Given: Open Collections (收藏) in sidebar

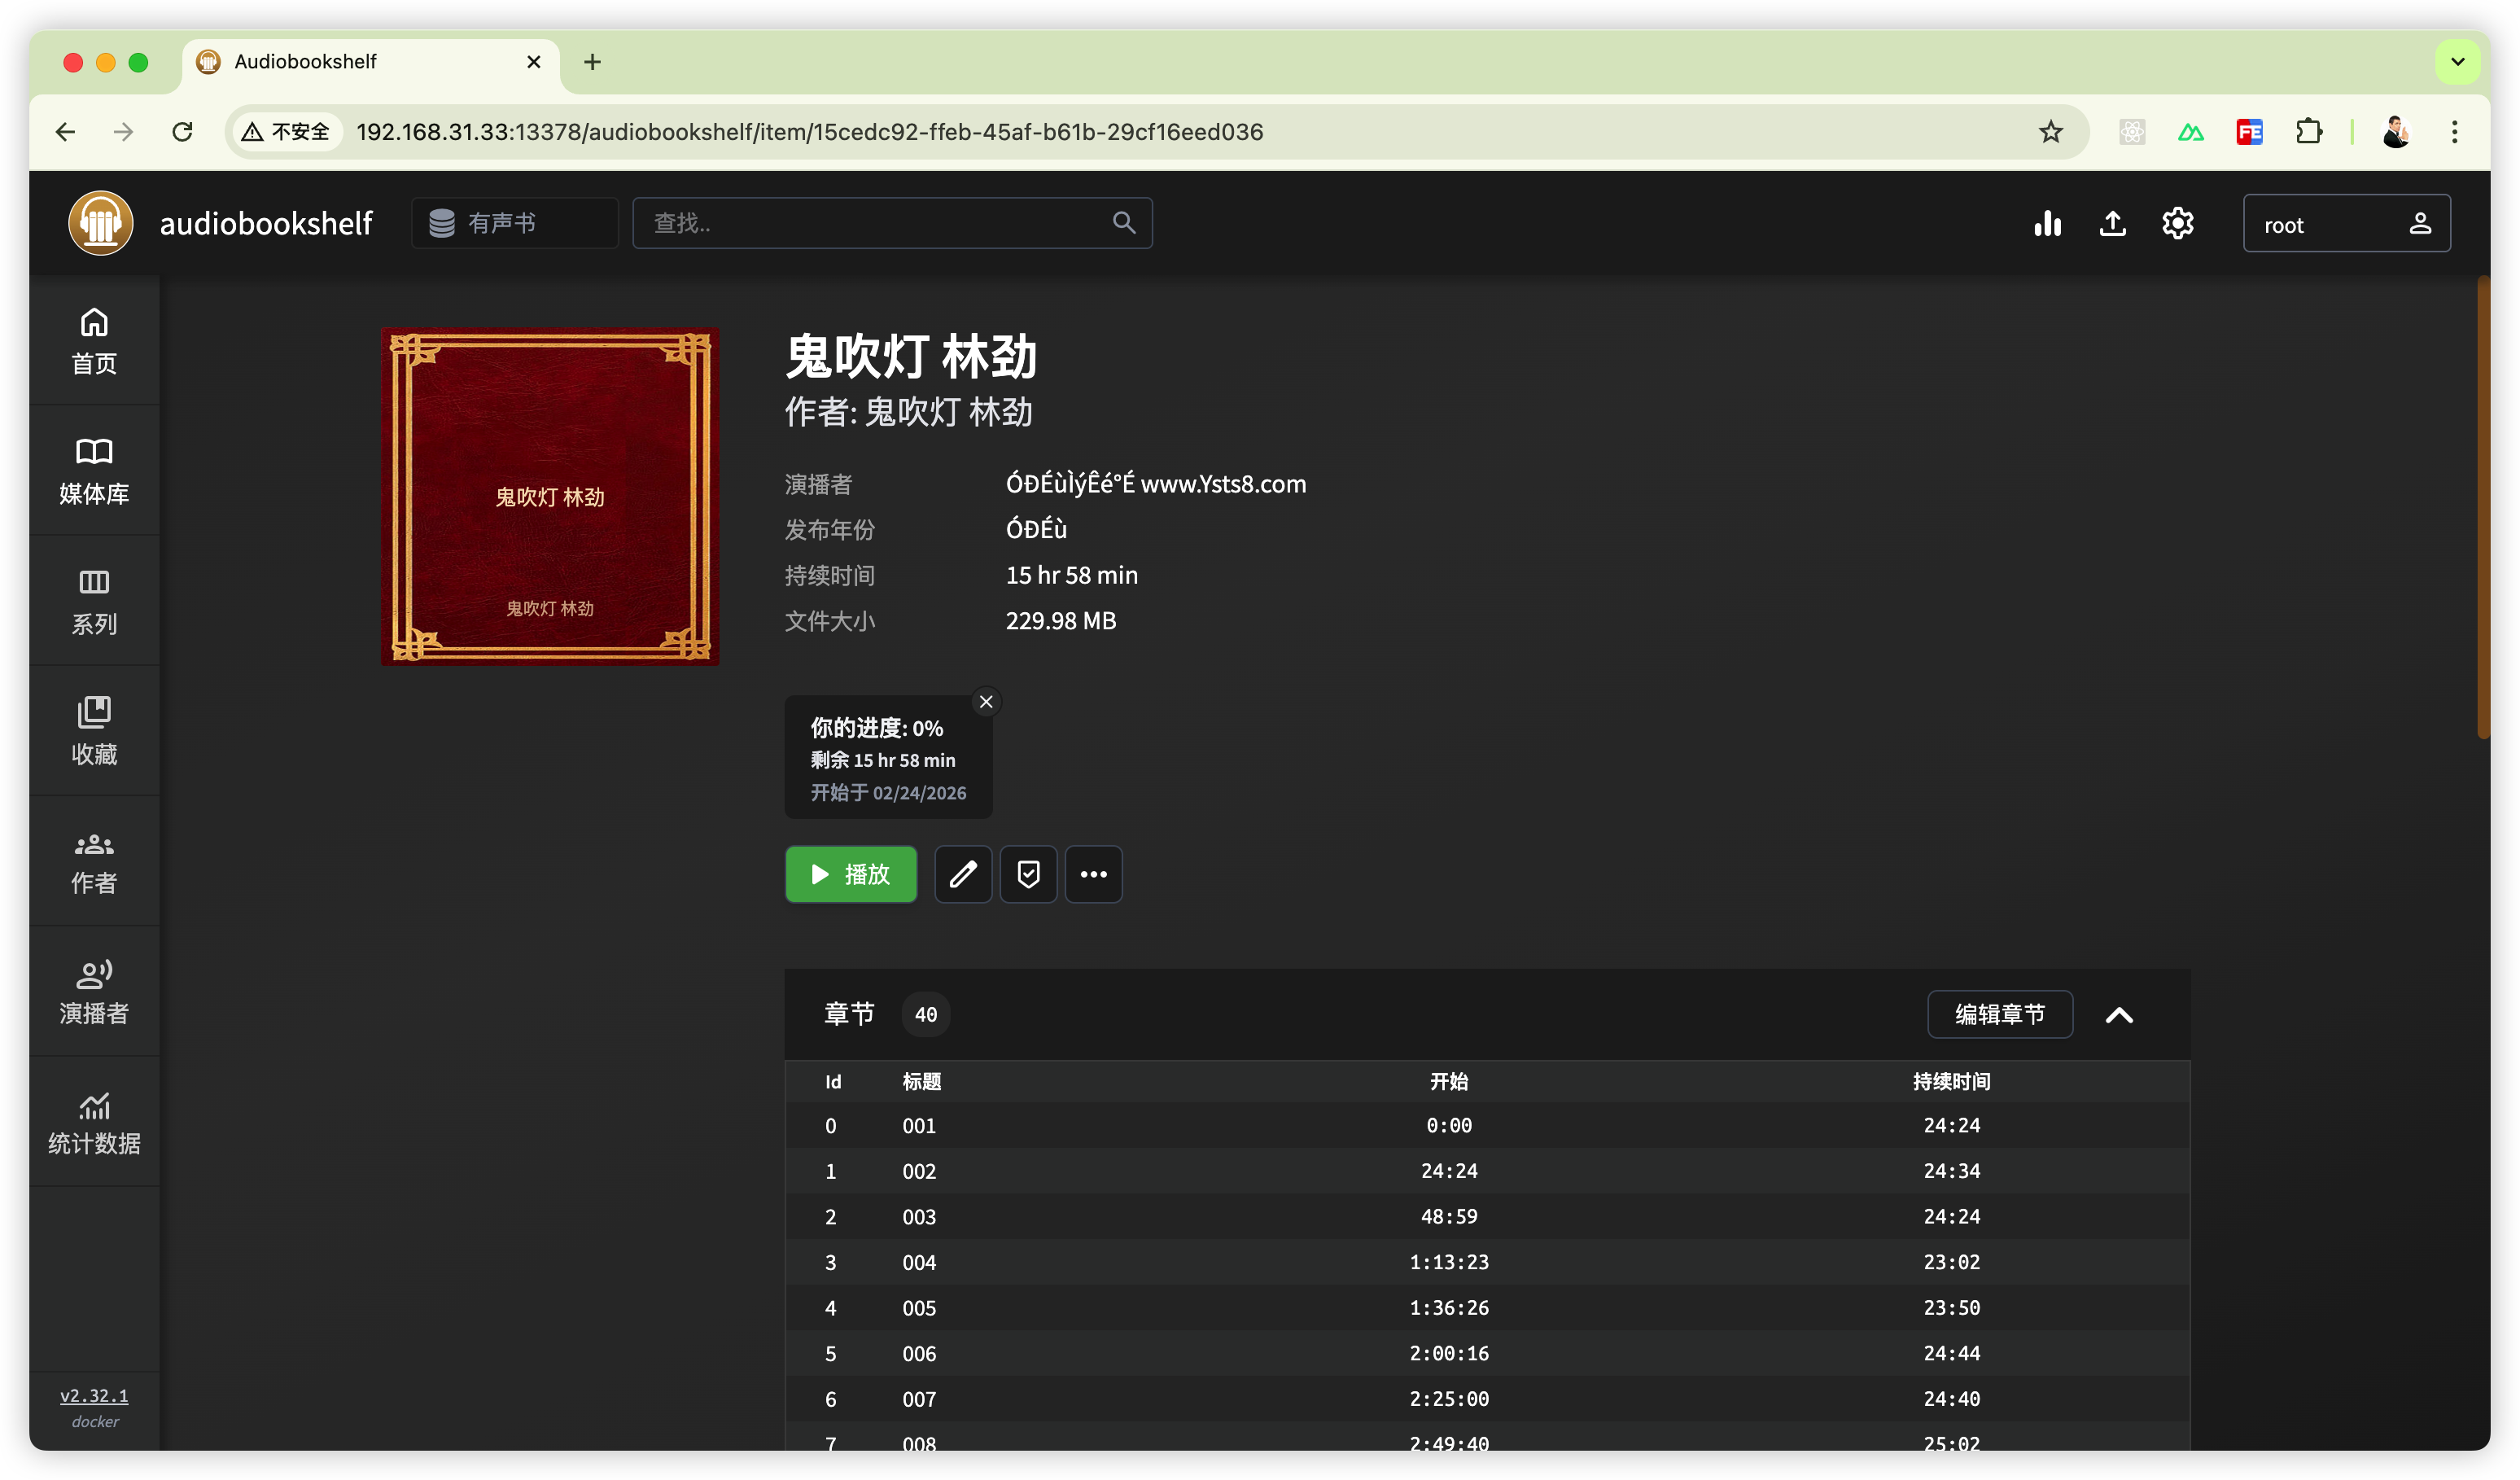Looking at the screenshot, I should [x=94, y=731].
